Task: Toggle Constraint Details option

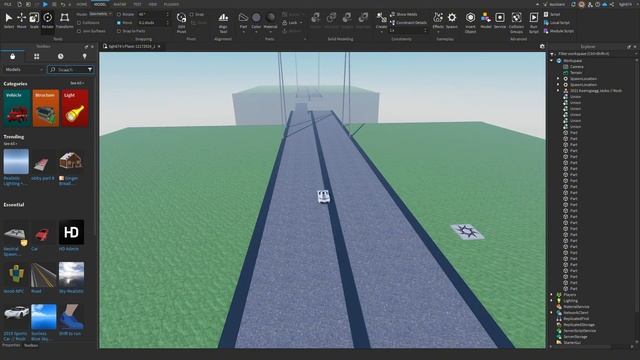Action: (408, 23)
